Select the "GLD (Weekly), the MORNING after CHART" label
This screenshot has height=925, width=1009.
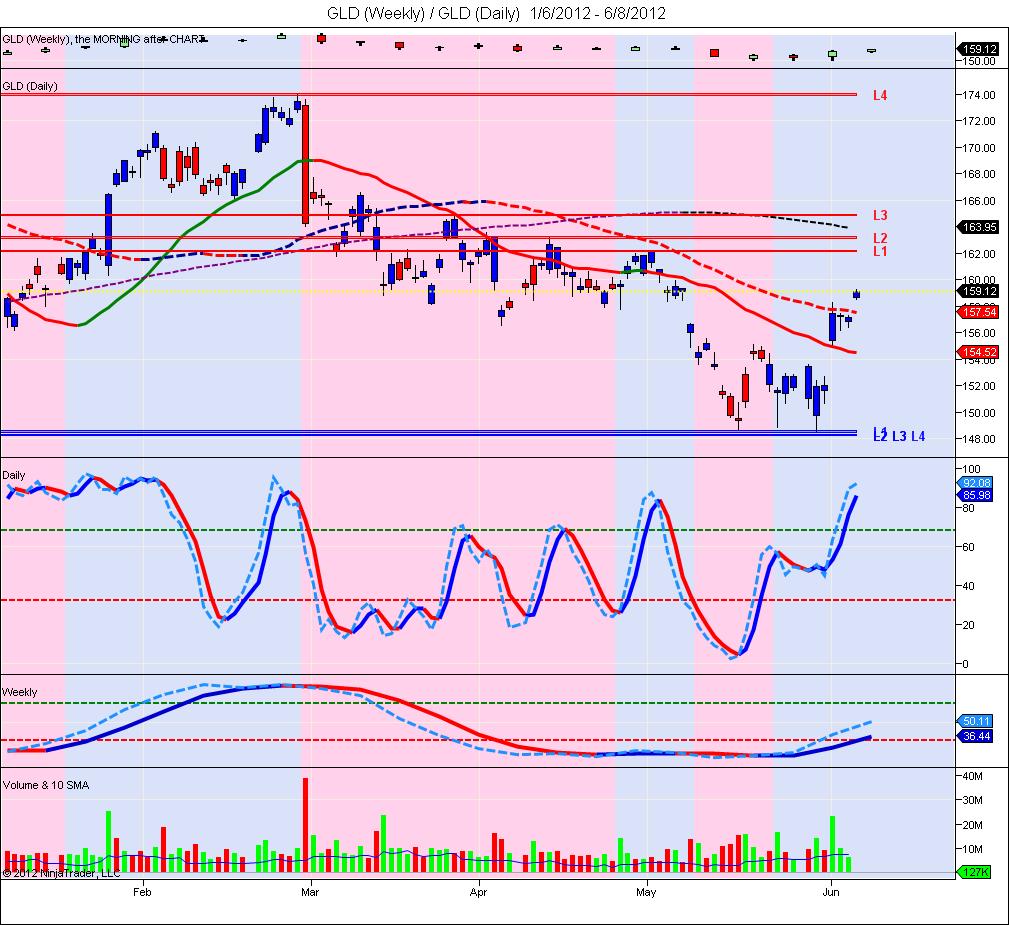[x=104, y=39]
